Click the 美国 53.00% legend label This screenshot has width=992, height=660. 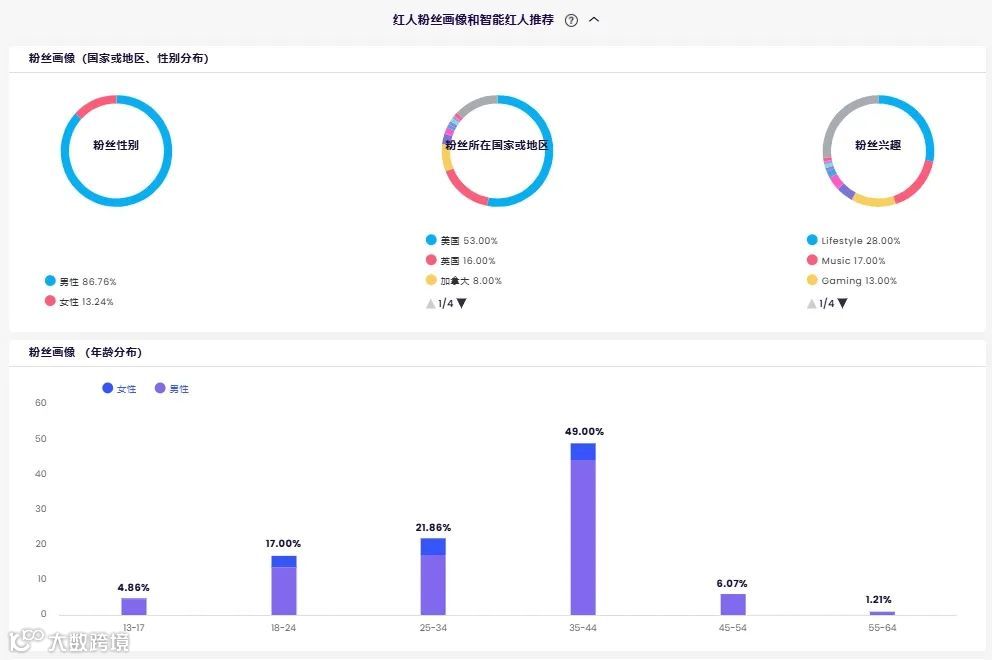pos(470,240)
